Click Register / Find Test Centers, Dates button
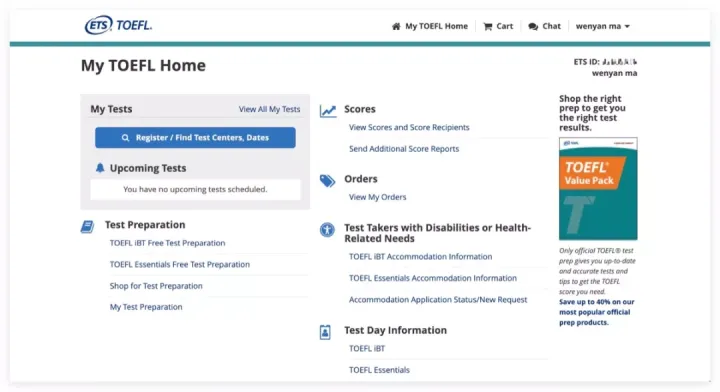The image size is (720, 392). (195, 138)
